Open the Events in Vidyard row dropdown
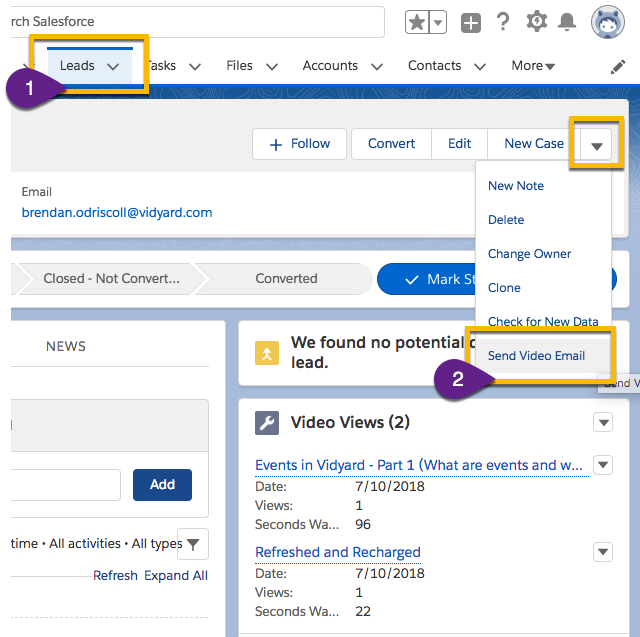This screenshot has height=637, width=640. click(x=603, y=465)
